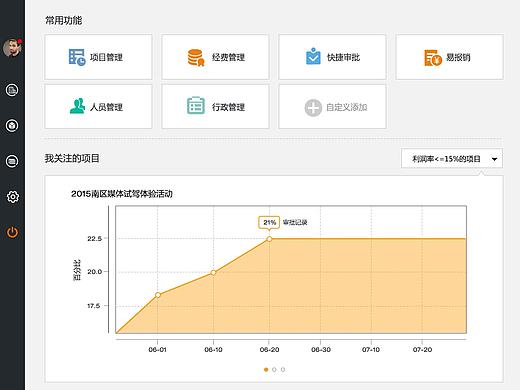This screenshot has width=520, height=390.
Task: Click the dropdown arrow of project filter
Action: click(x=495, y=159)
